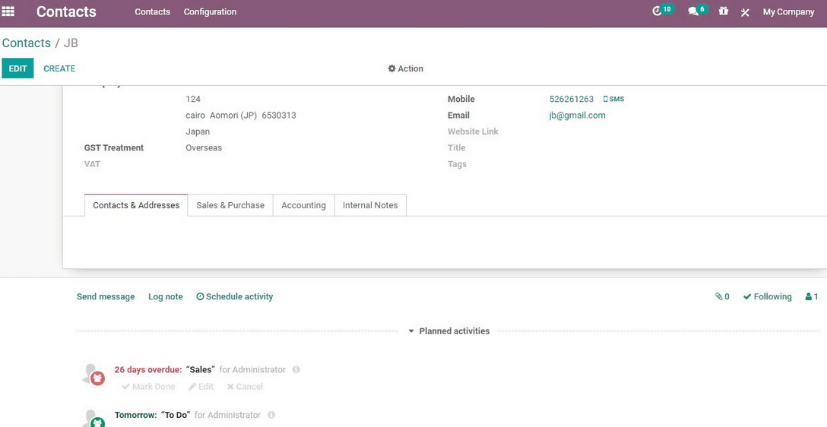Click the gift icon in top bar
Image resolution: width=827 pixels, height=427 pixels.
coord(723,12)
